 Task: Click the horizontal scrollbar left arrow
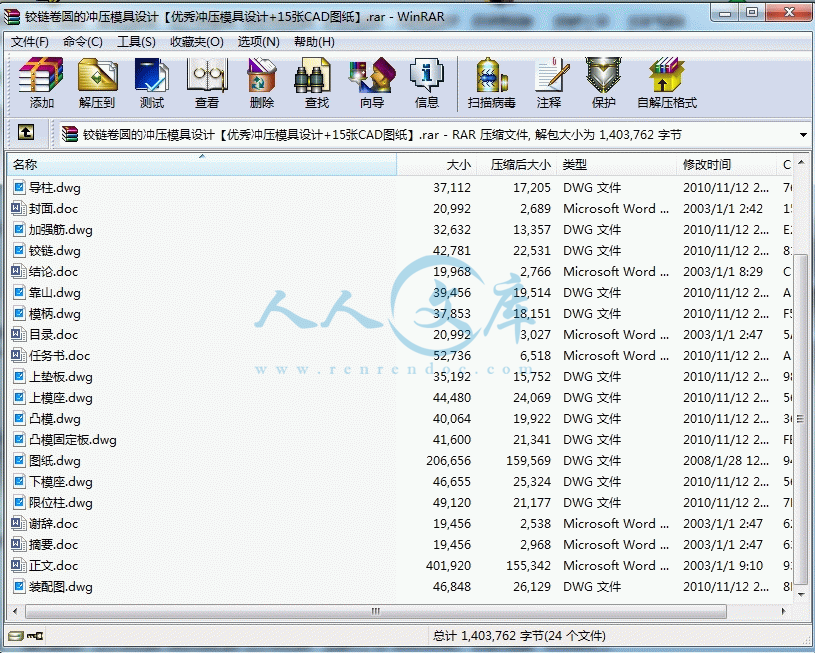[15, 611]
